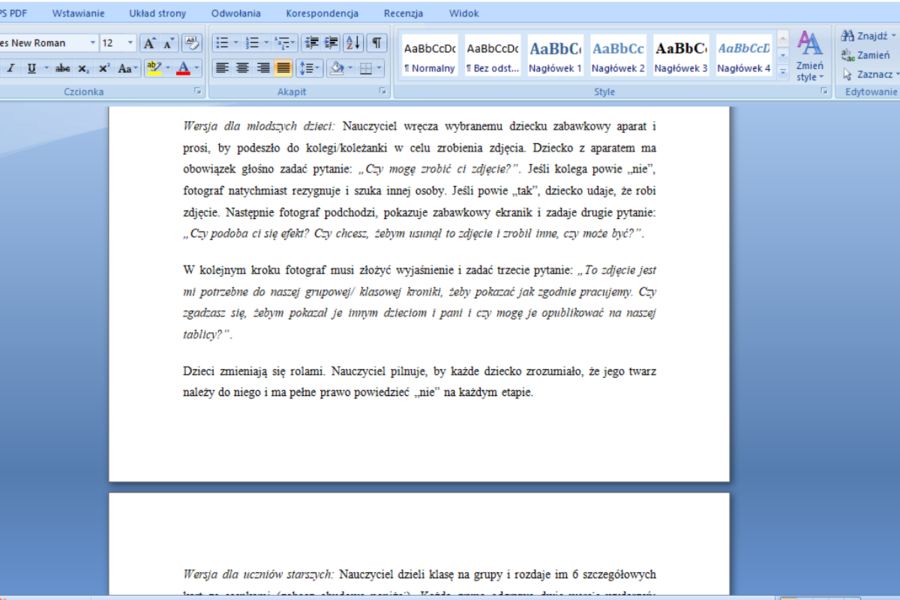Screen dimensions: 900x600
Task: Click the Borders button
Action: click(366, 69)
